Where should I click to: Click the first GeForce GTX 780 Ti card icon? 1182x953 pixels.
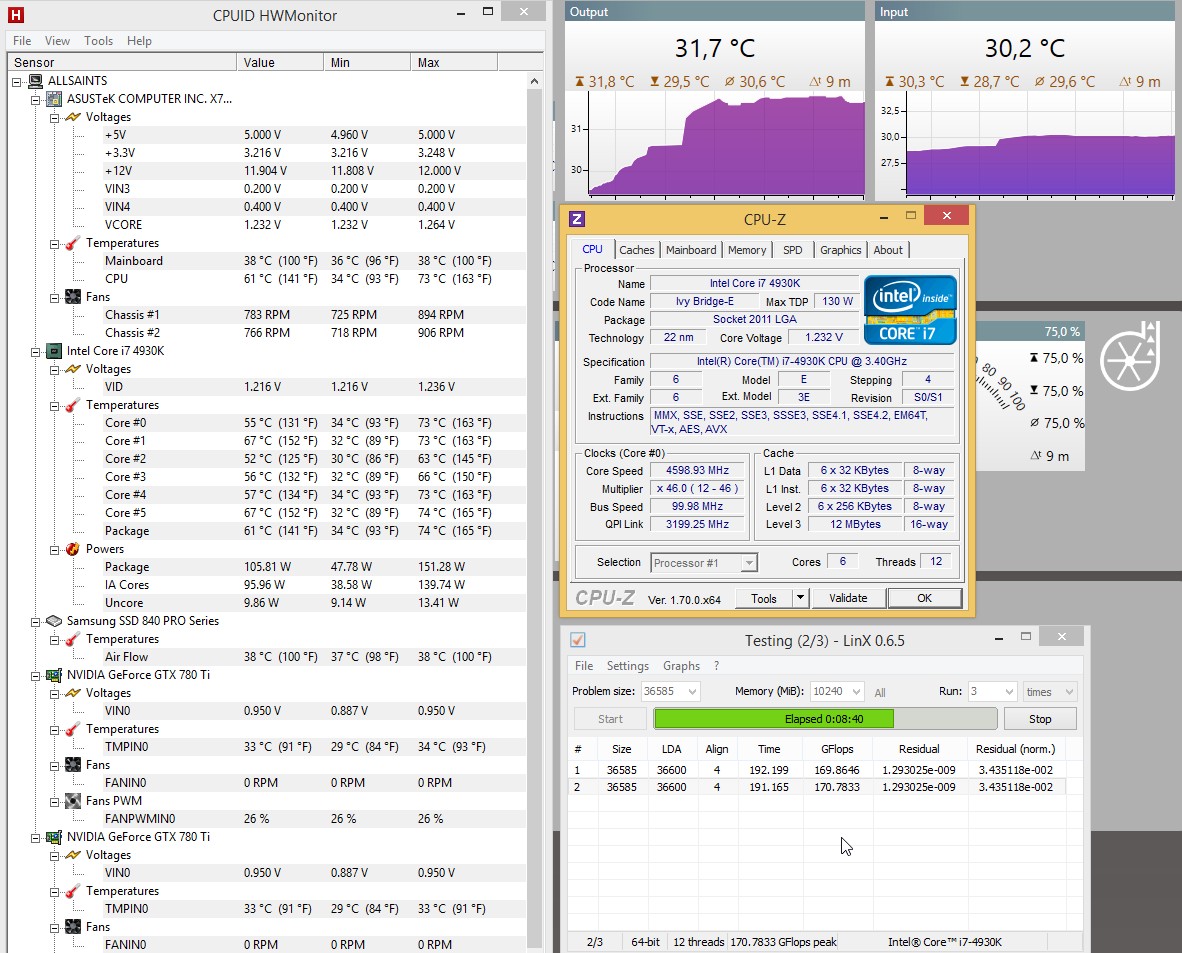point(54,675)
